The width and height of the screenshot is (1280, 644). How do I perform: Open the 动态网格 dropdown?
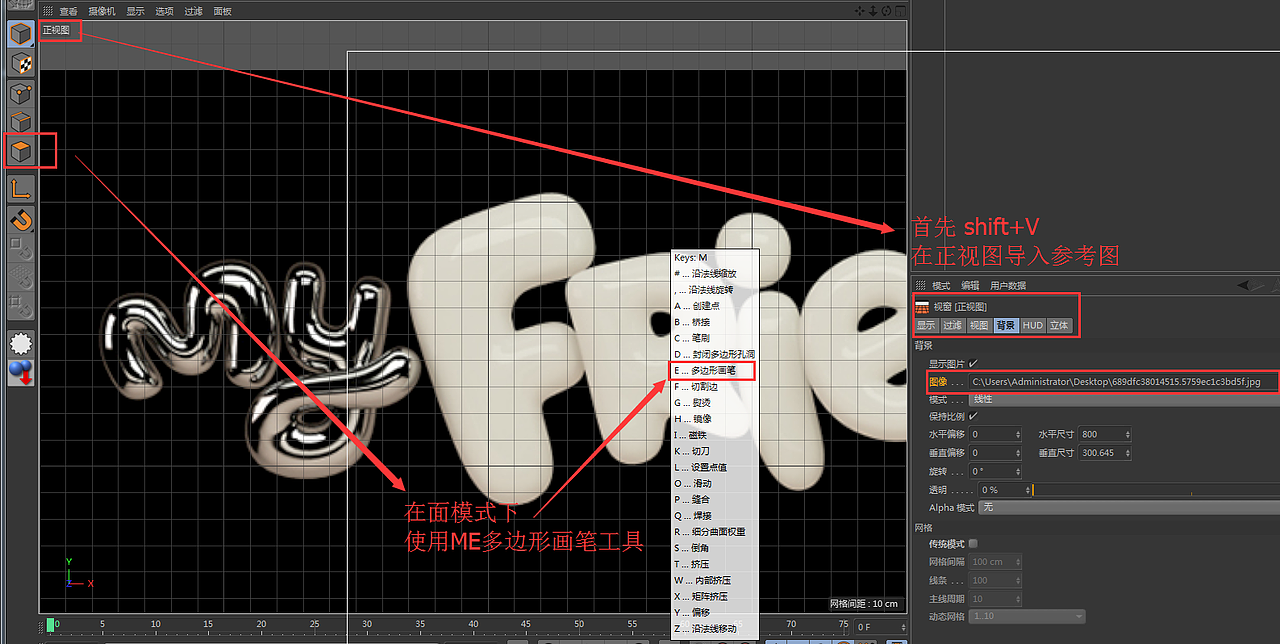(x=1026, y=616)
